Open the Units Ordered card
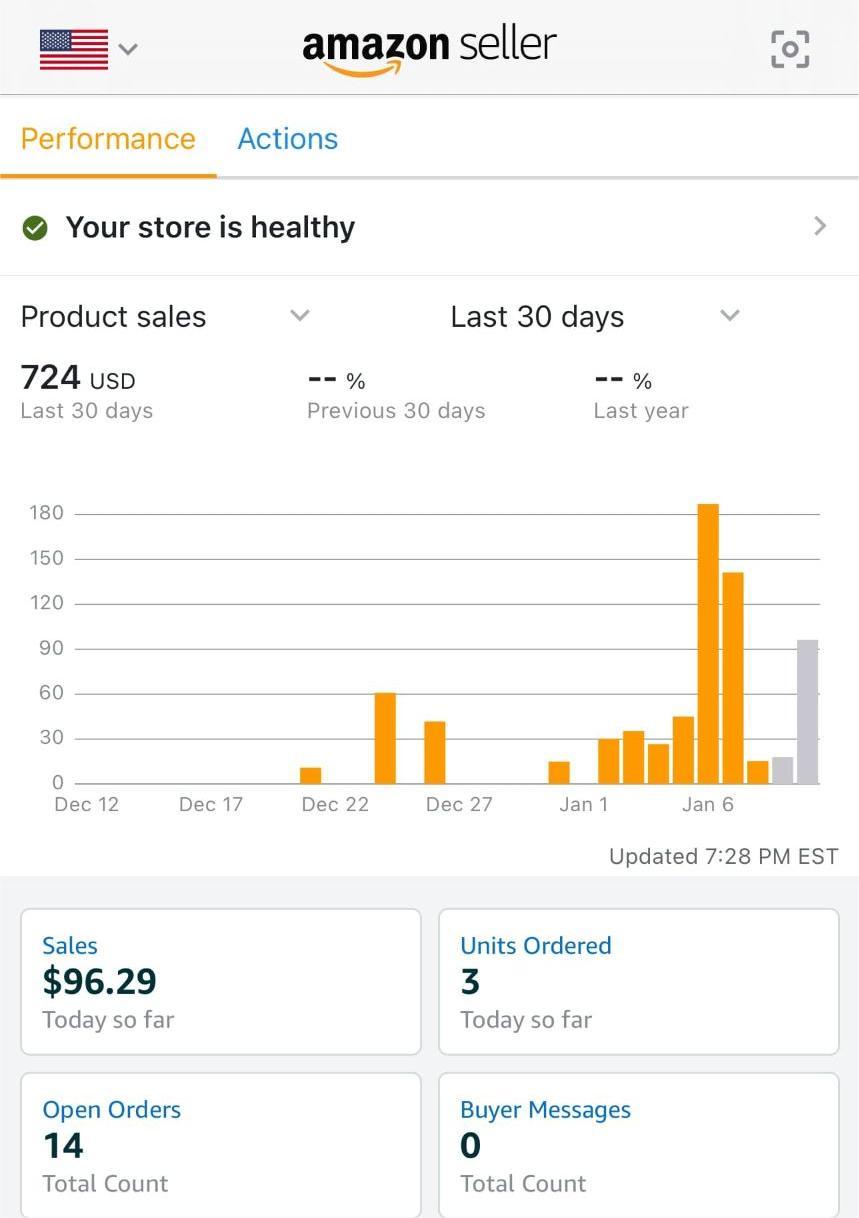Image resolution: width=859 pixels, height=1218 pixels. coord(638,981)
